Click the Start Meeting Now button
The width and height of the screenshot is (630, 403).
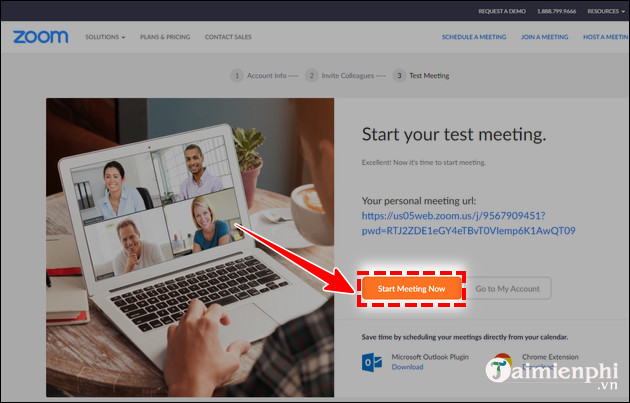pos(411,288)
